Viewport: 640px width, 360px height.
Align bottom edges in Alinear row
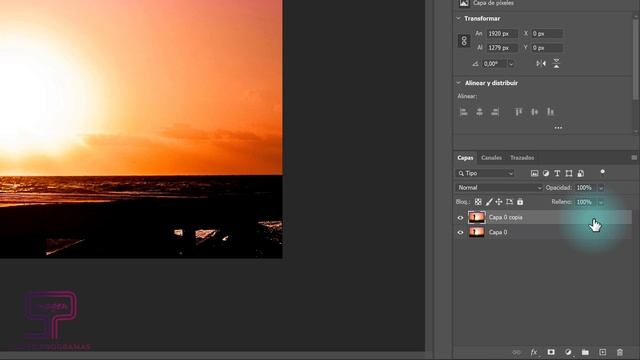(550, 112)
